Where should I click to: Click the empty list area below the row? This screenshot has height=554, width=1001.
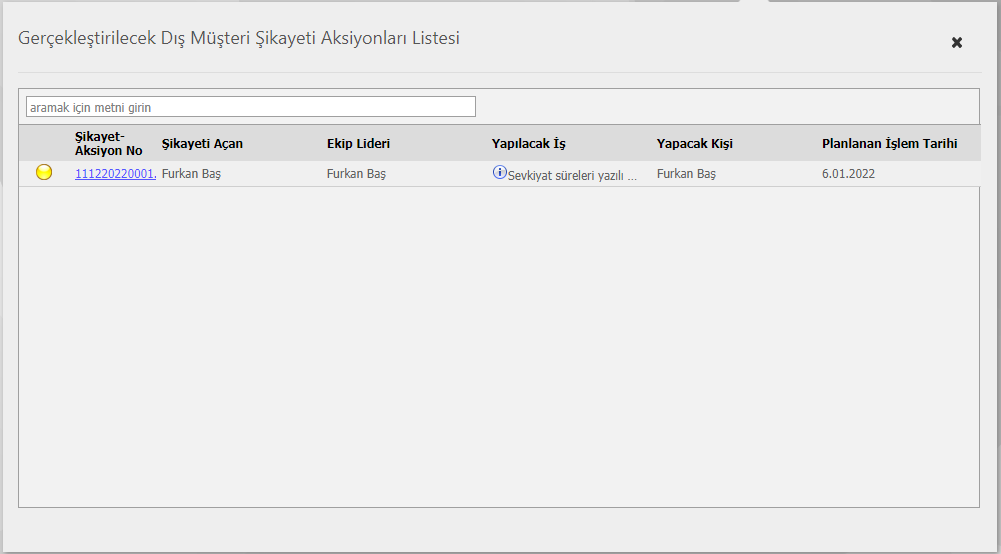499,347
